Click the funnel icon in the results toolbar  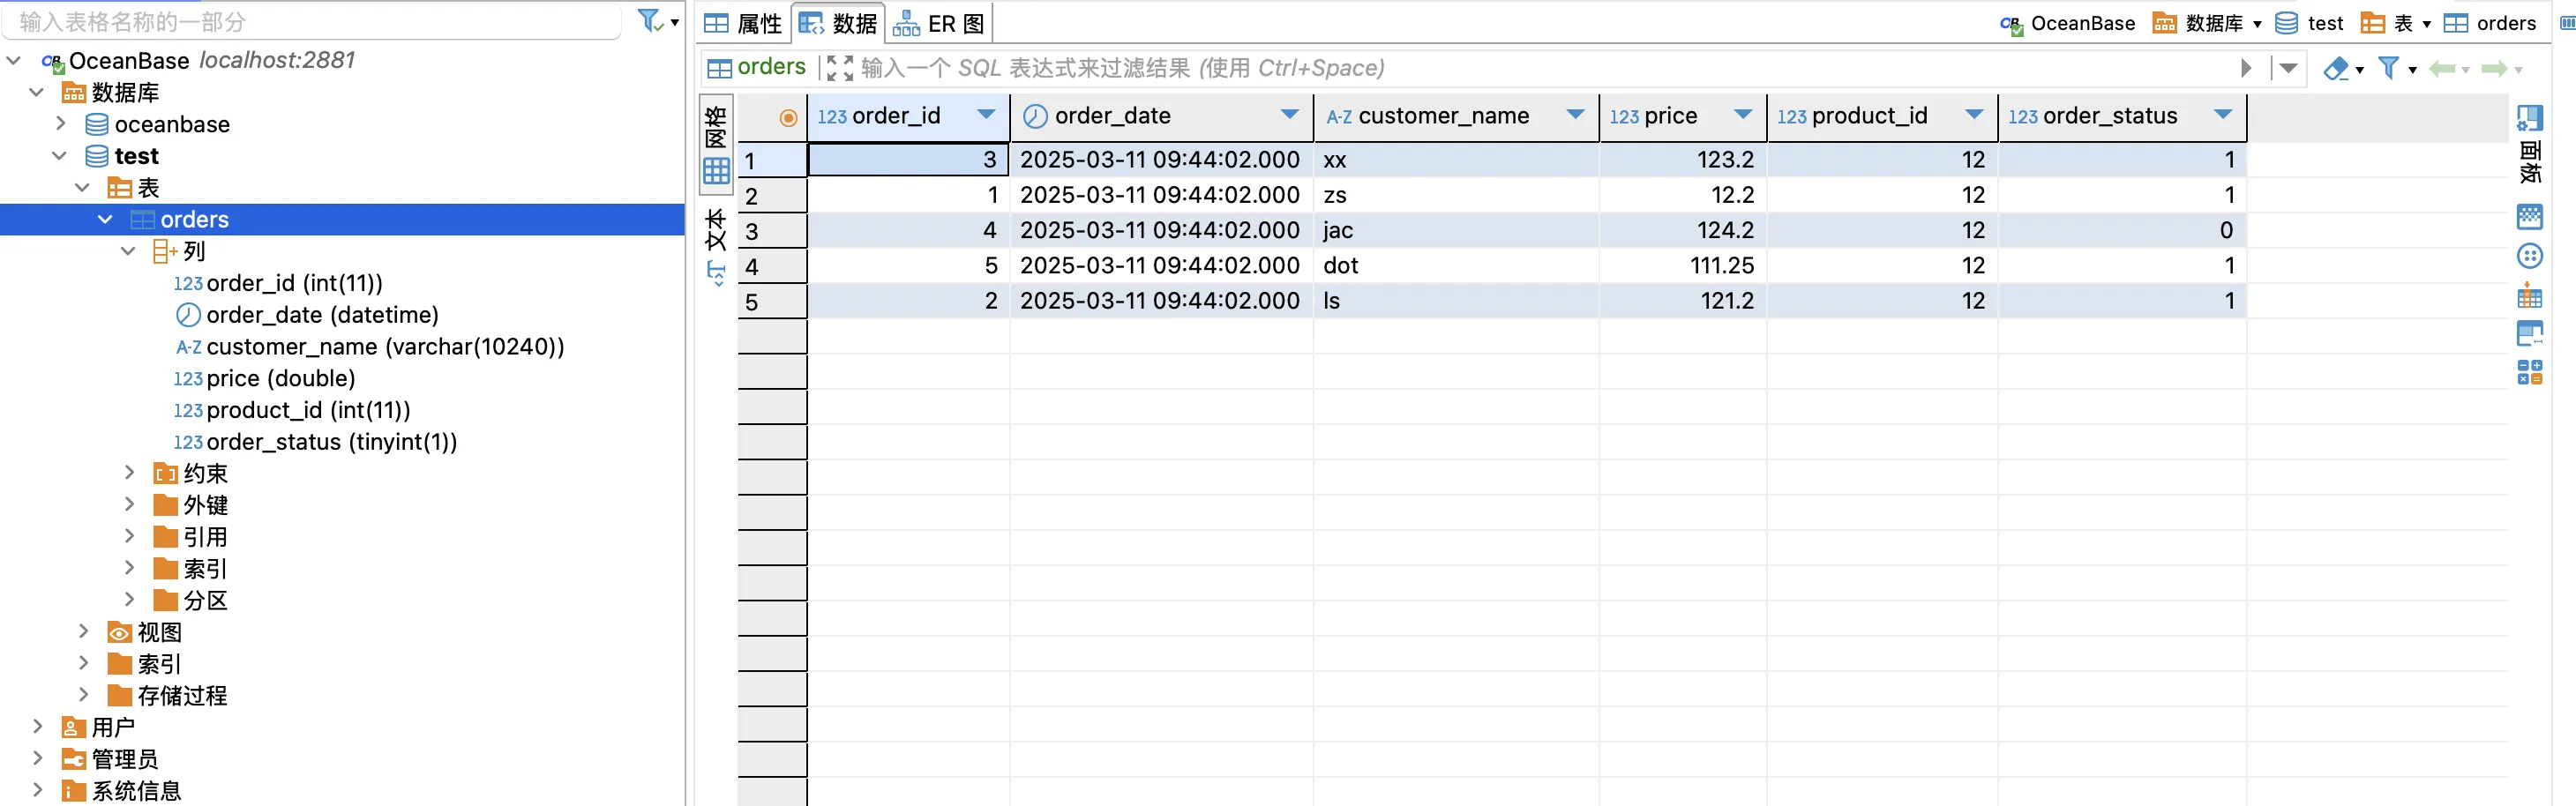(x=2388, y=68)
